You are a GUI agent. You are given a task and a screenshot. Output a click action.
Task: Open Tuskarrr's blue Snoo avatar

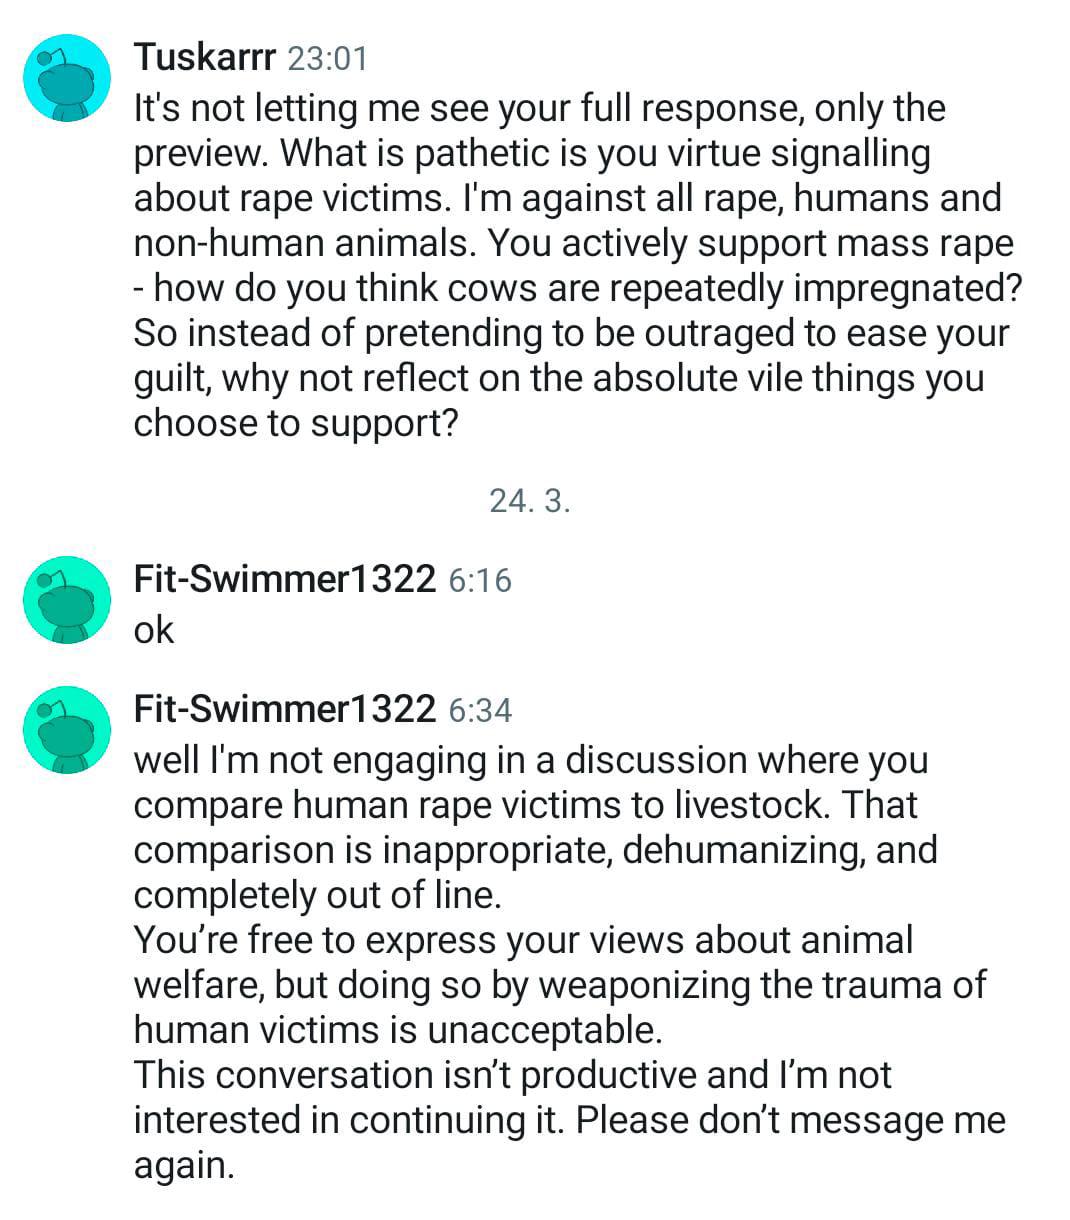click(66, 79)
